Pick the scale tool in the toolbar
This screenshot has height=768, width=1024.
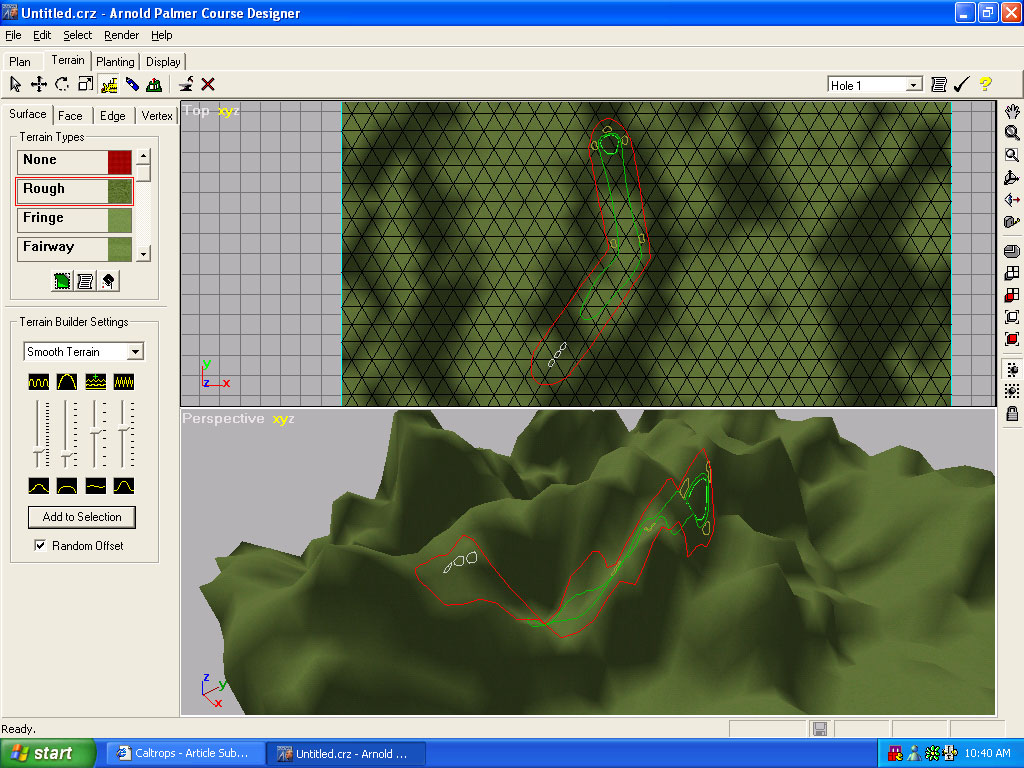(x=86, y=84)
